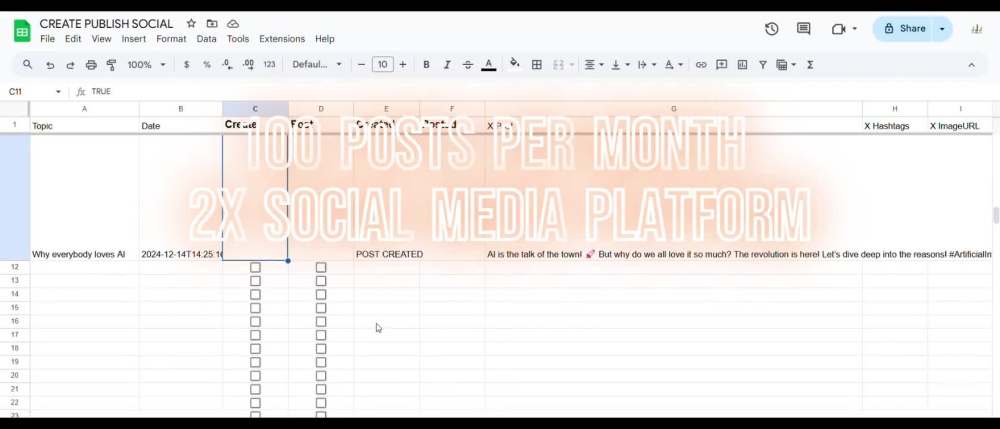1000x429 pixels.
Task: Move document using folder icon
Action: tap(212, 24)
